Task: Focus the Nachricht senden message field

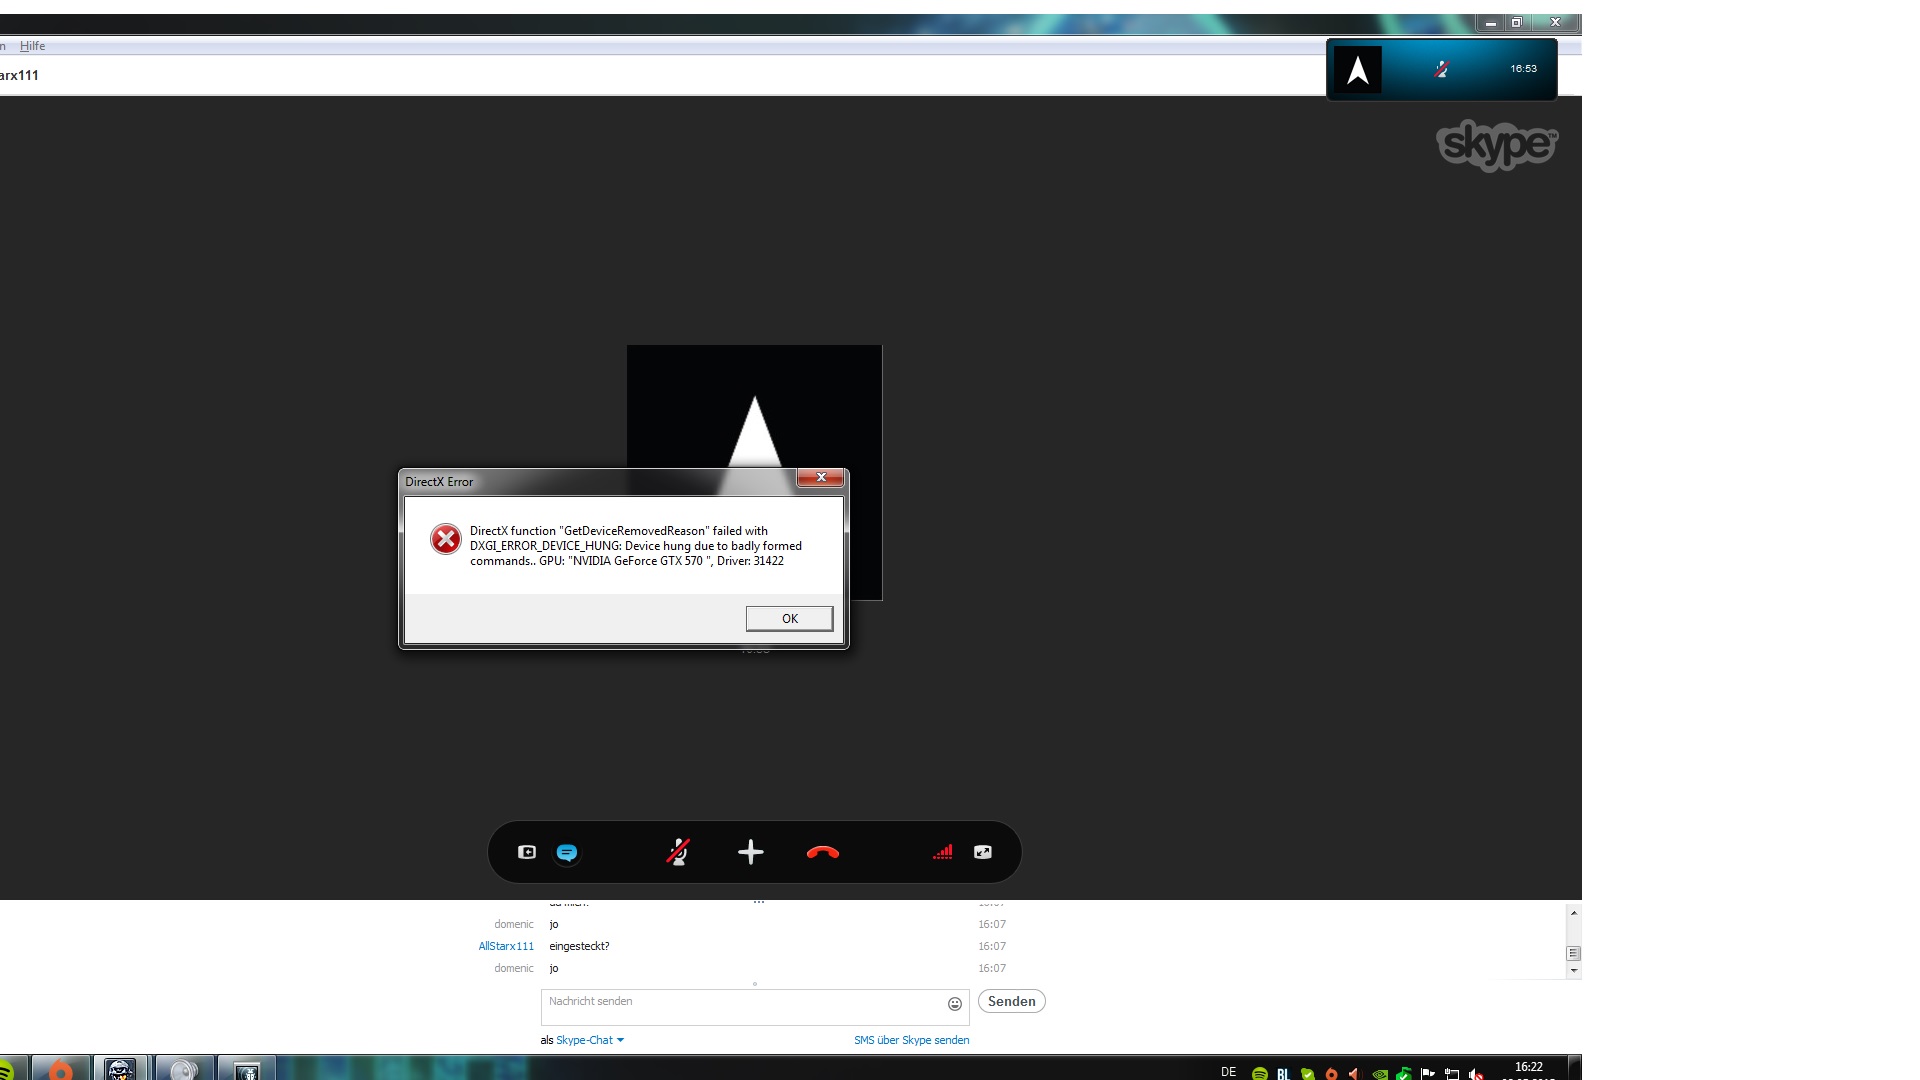Action: tap(740, 1006)
